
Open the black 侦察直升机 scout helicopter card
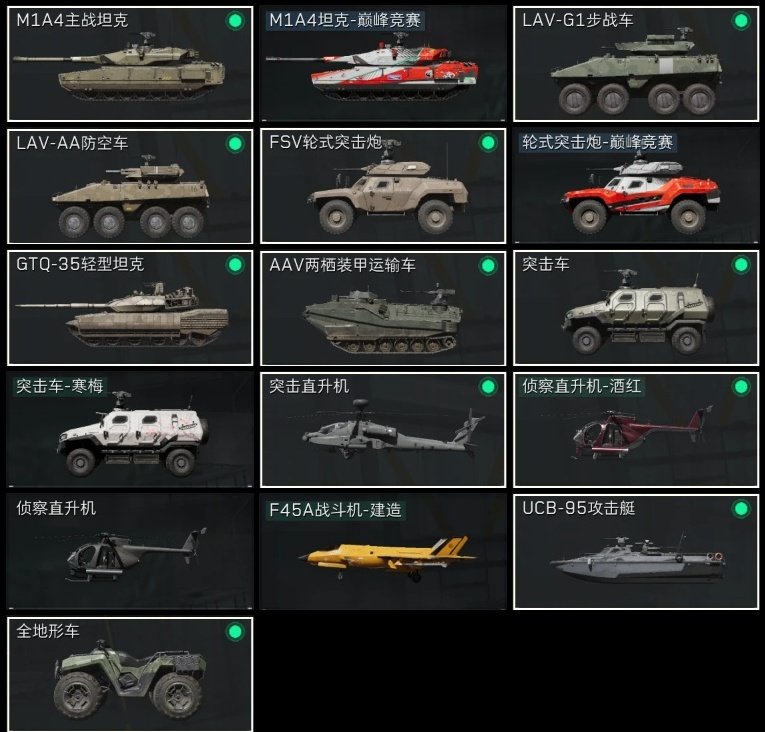point(130,551)
